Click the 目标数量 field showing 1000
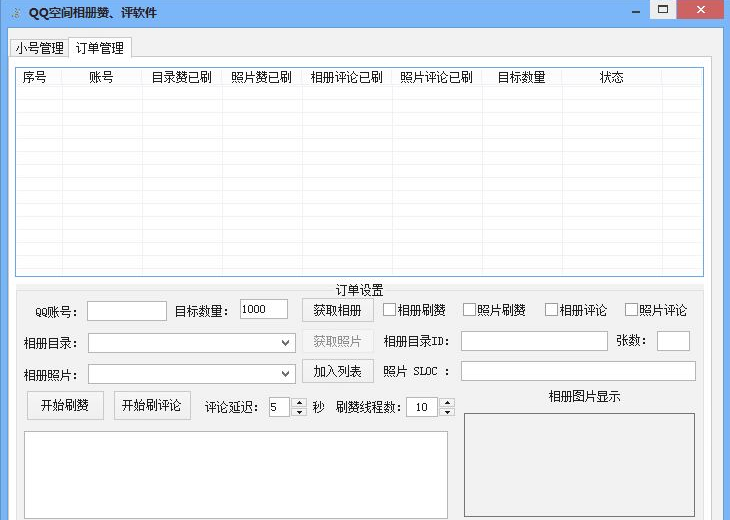This screenshot has height=520, width=730. click(x=264, y=310)
